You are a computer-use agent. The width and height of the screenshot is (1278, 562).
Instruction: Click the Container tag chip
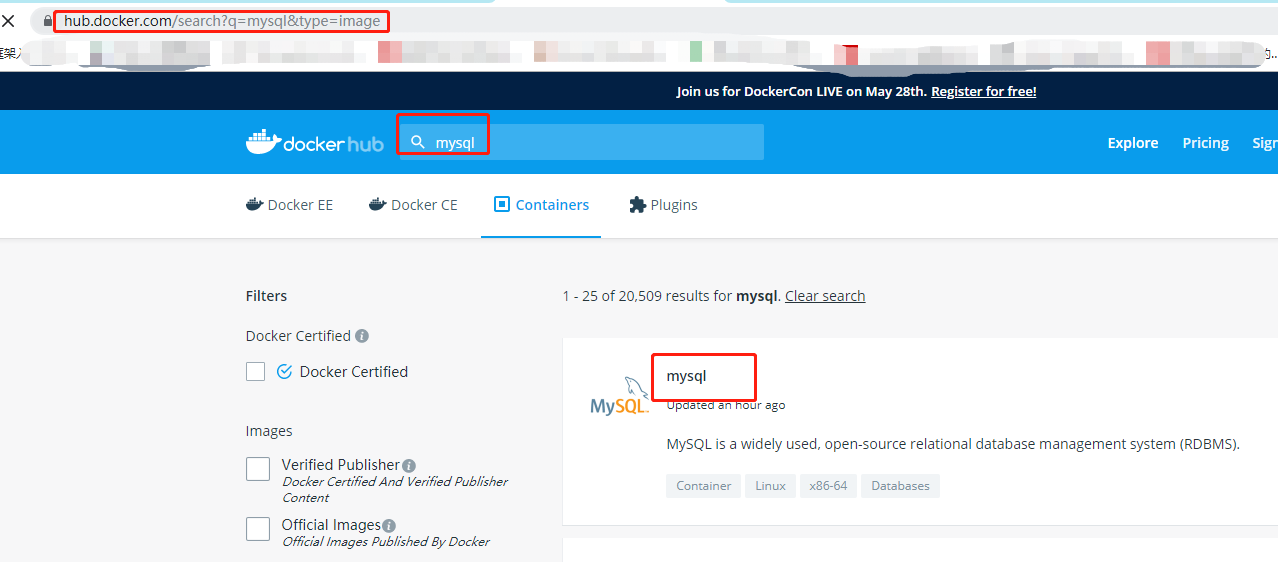(x=704, y=486)
